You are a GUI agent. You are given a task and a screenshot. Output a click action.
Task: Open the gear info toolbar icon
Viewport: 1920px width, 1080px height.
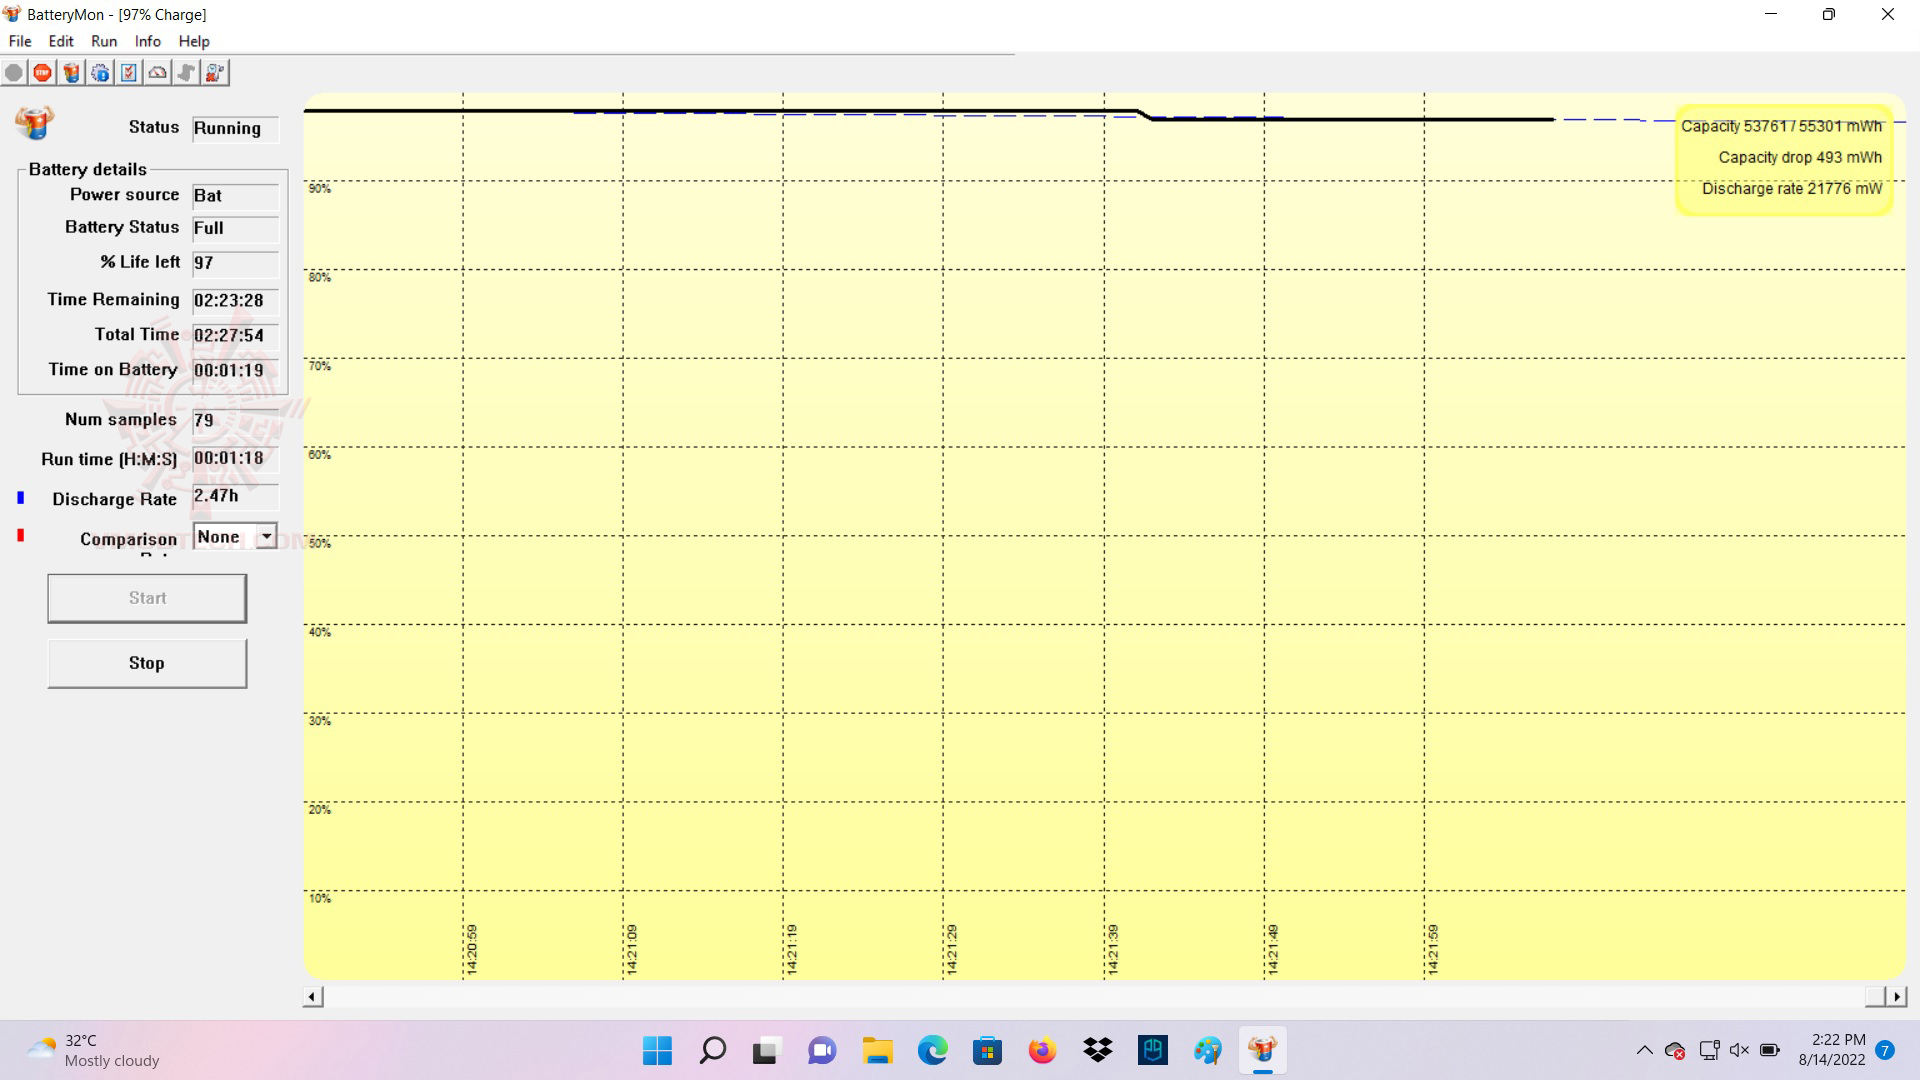point(100,73)
